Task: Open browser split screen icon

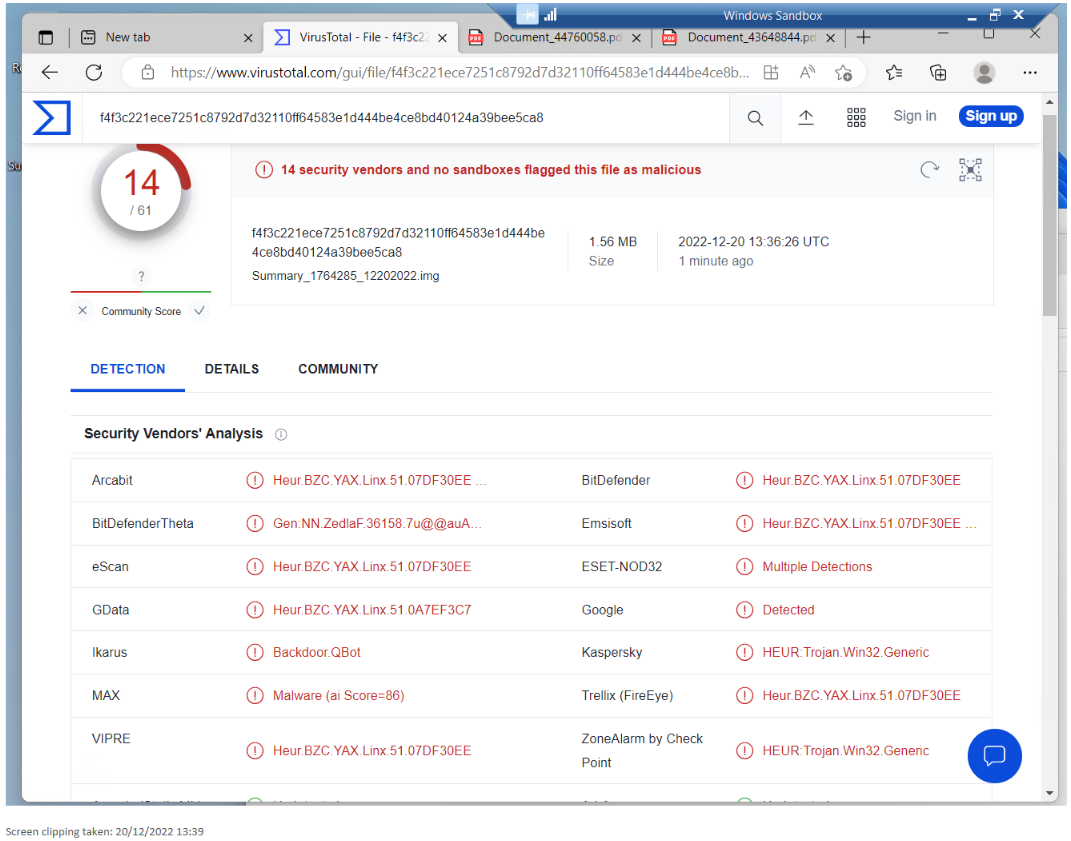Action: click(x=771, y=72)
